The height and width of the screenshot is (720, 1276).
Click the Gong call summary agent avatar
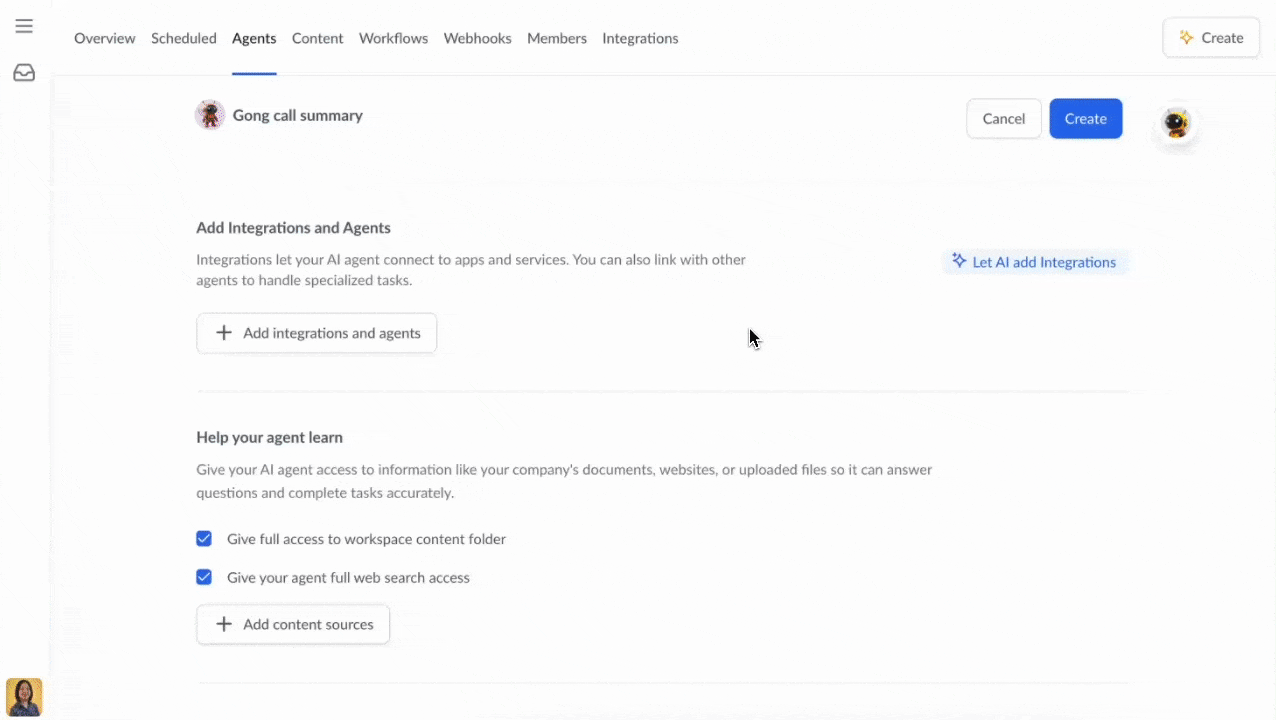pyautogui.click(x=210, y=115)
